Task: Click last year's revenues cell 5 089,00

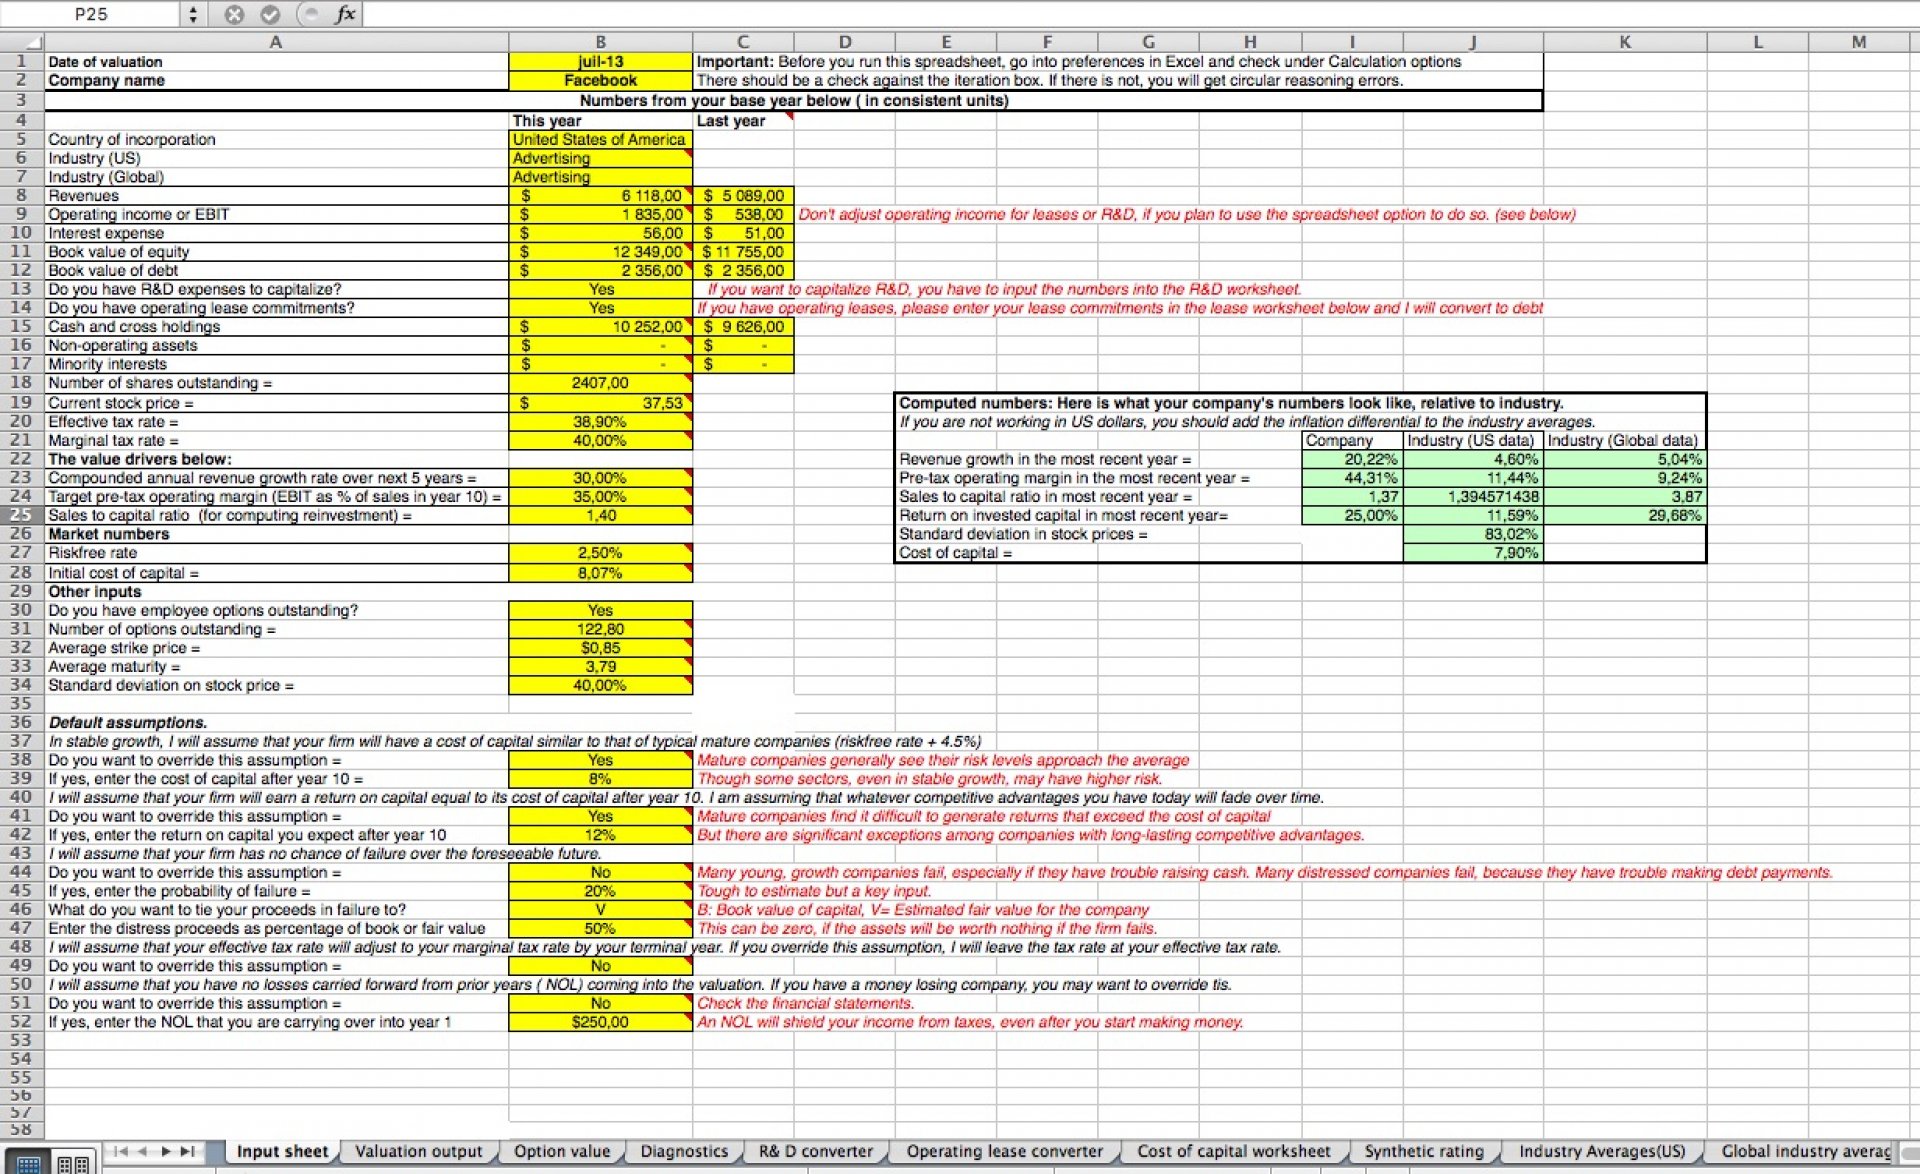Action: 743,196
